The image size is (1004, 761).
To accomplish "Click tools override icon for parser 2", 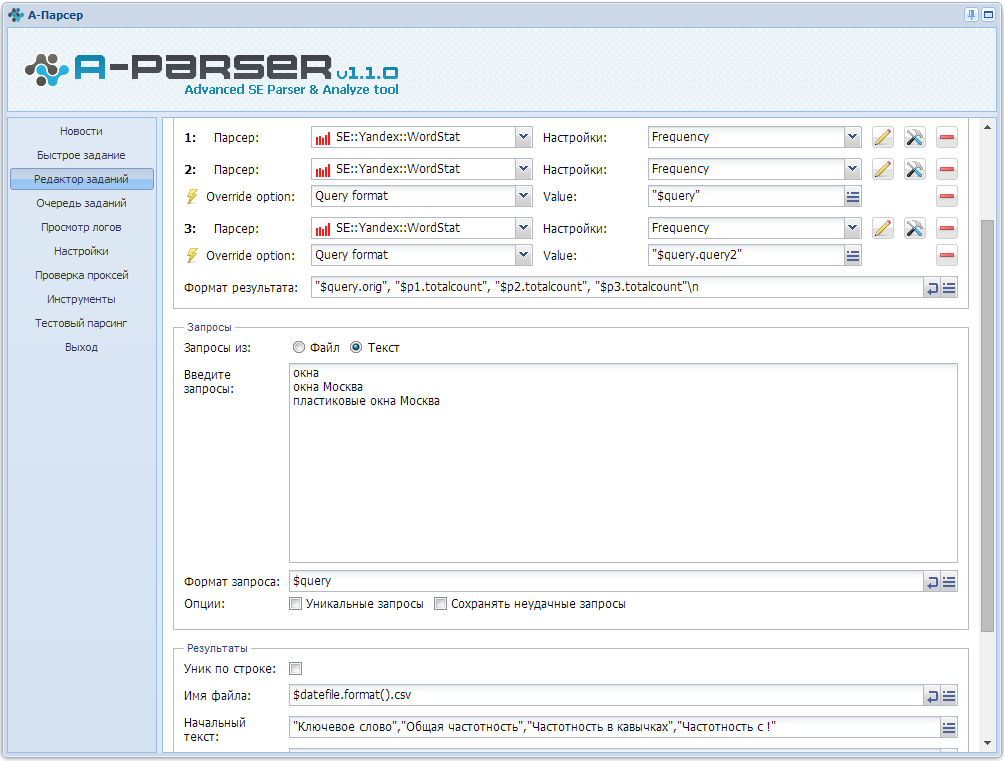I will point(914,169).
